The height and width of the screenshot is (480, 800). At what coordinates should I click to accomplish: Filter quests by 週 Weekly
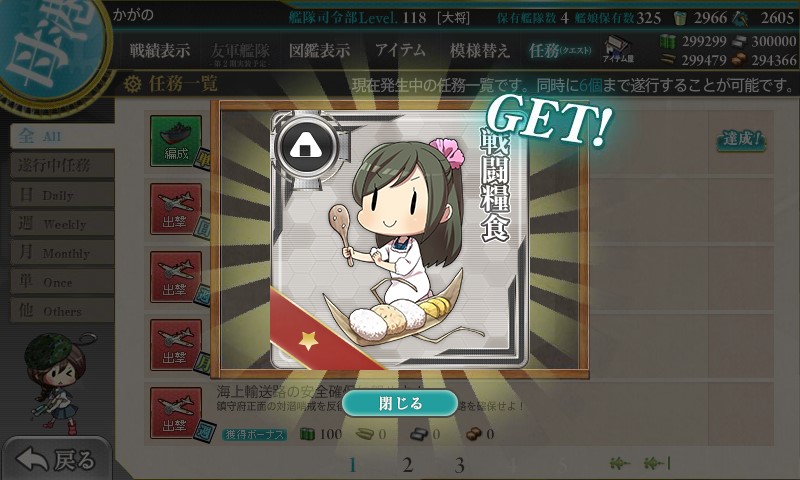[x=61, y=224]
